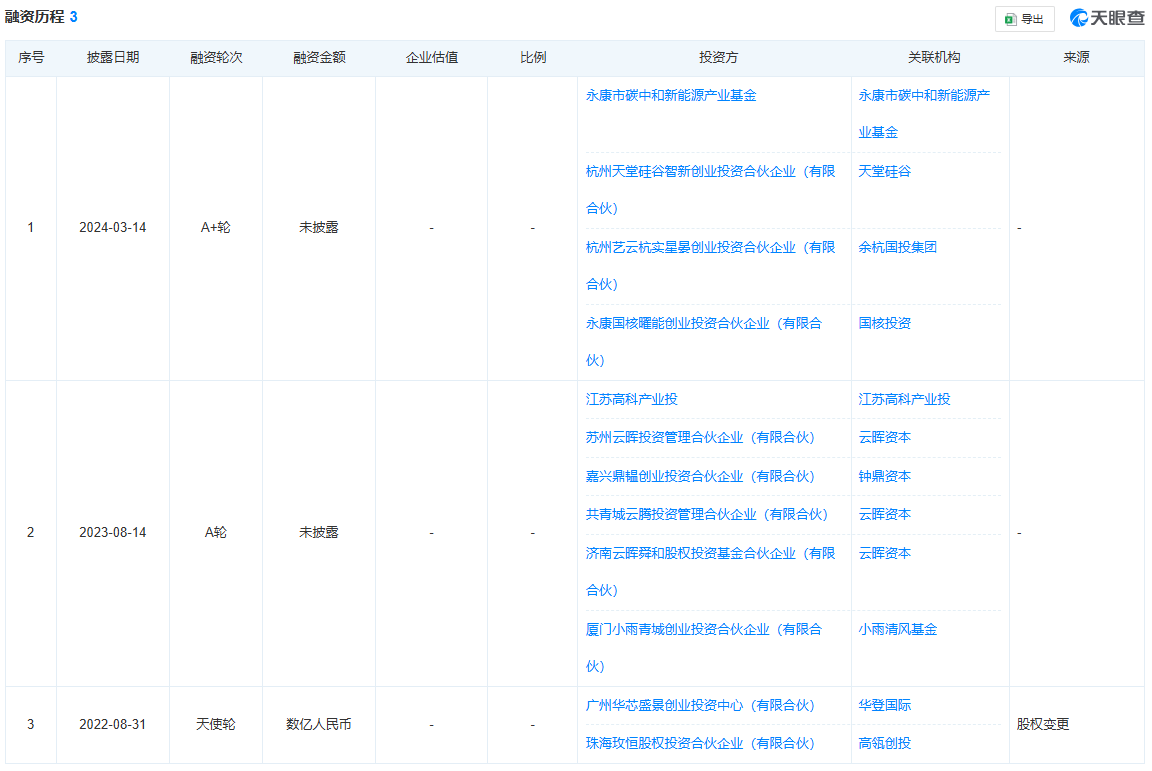
Task: Open 云晖资本 beside 共青城云腾投资管理合伙企业
Action: [x=885, y=514]
